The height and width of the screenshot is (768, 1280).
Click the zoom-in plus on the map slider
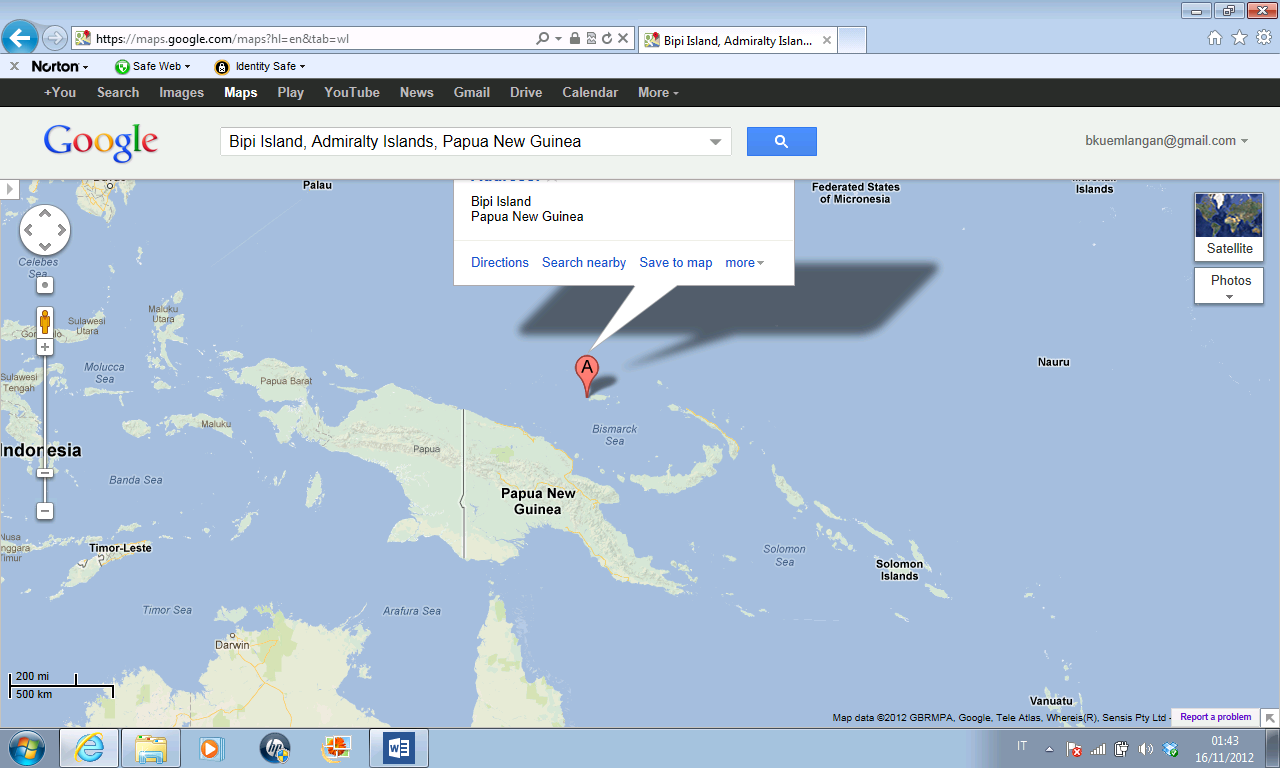(45, 346)
